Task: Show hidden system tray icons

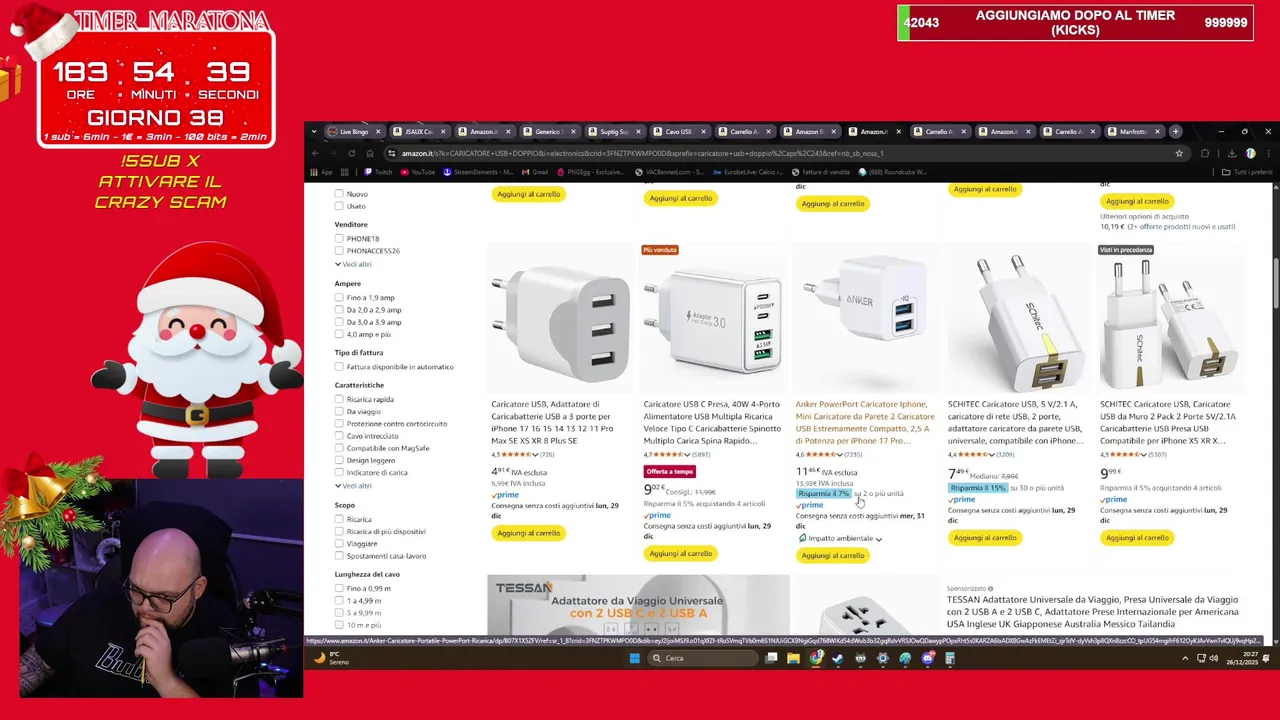Action: [1185, 658]
